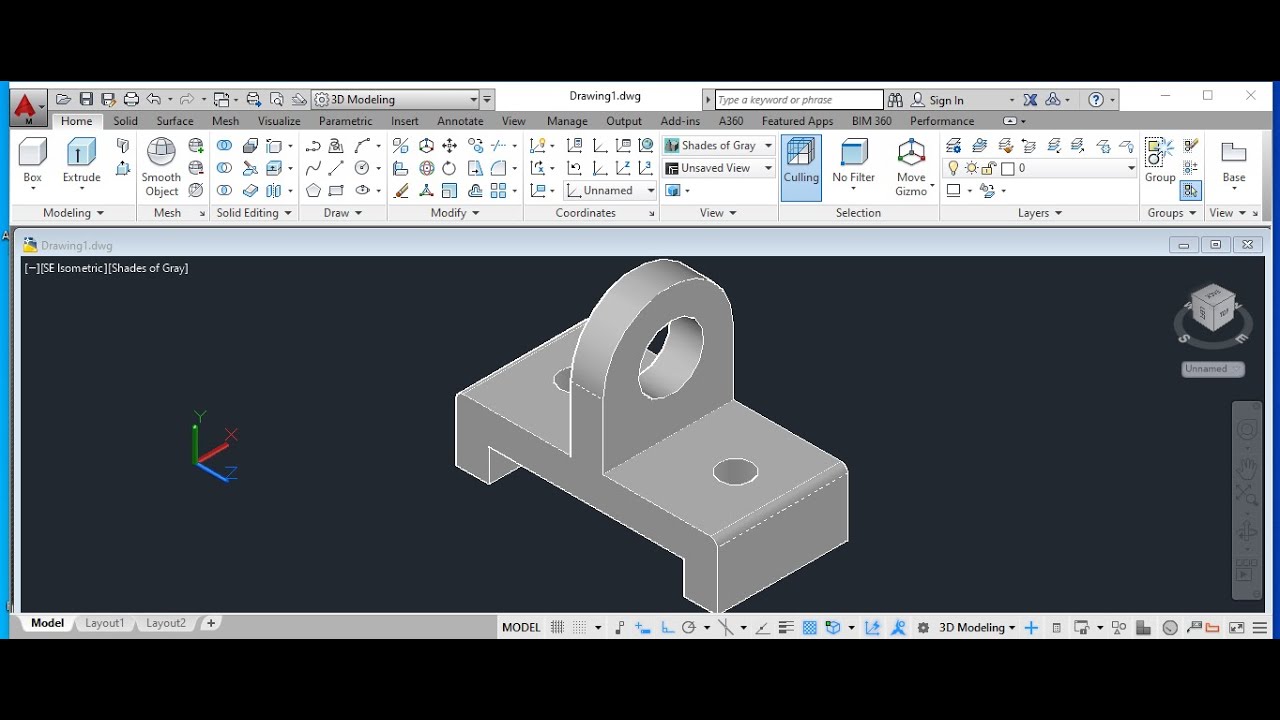Screen dimensions: 1280x720
Task: Expand the Layers panel
Action: point(1040,213)
